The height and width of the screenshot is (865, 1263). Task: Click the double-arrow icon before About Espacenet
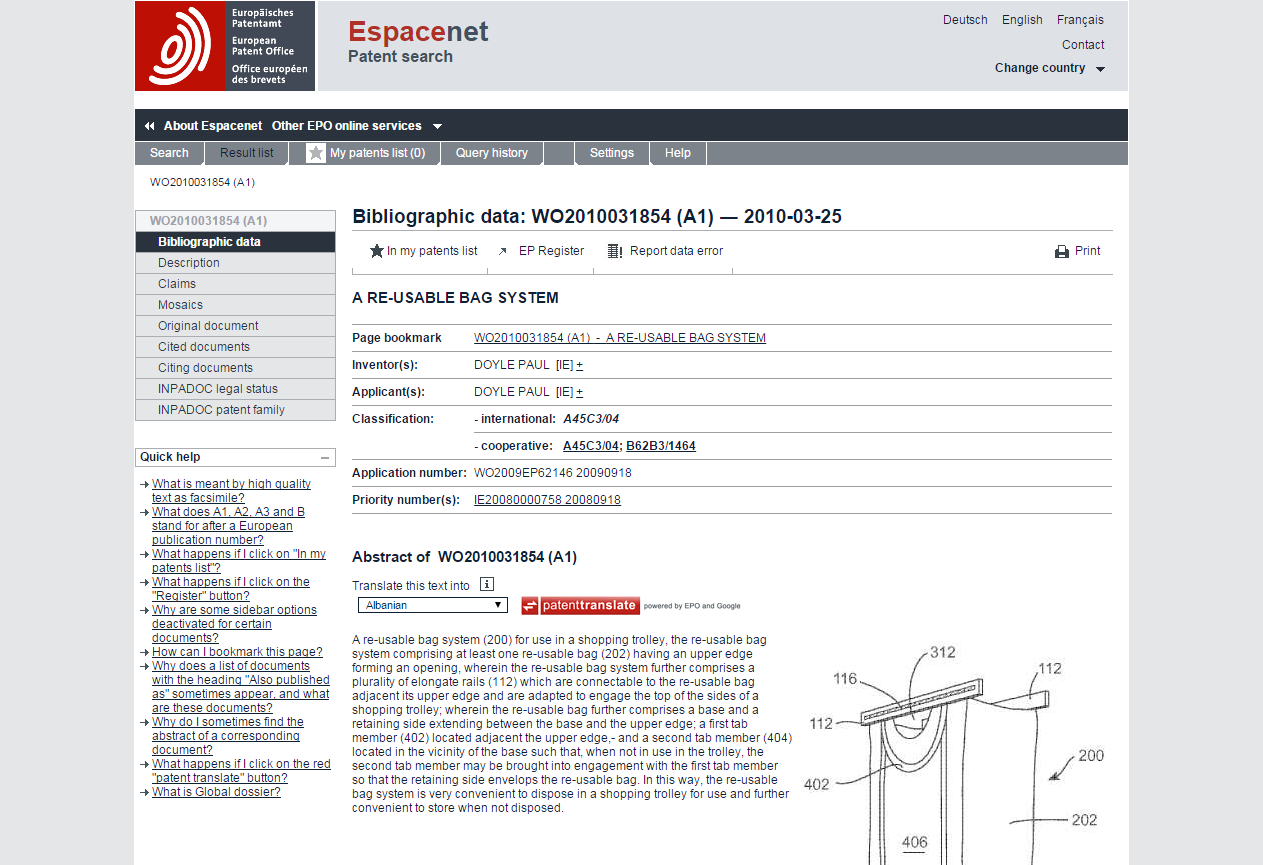(150, 126)
